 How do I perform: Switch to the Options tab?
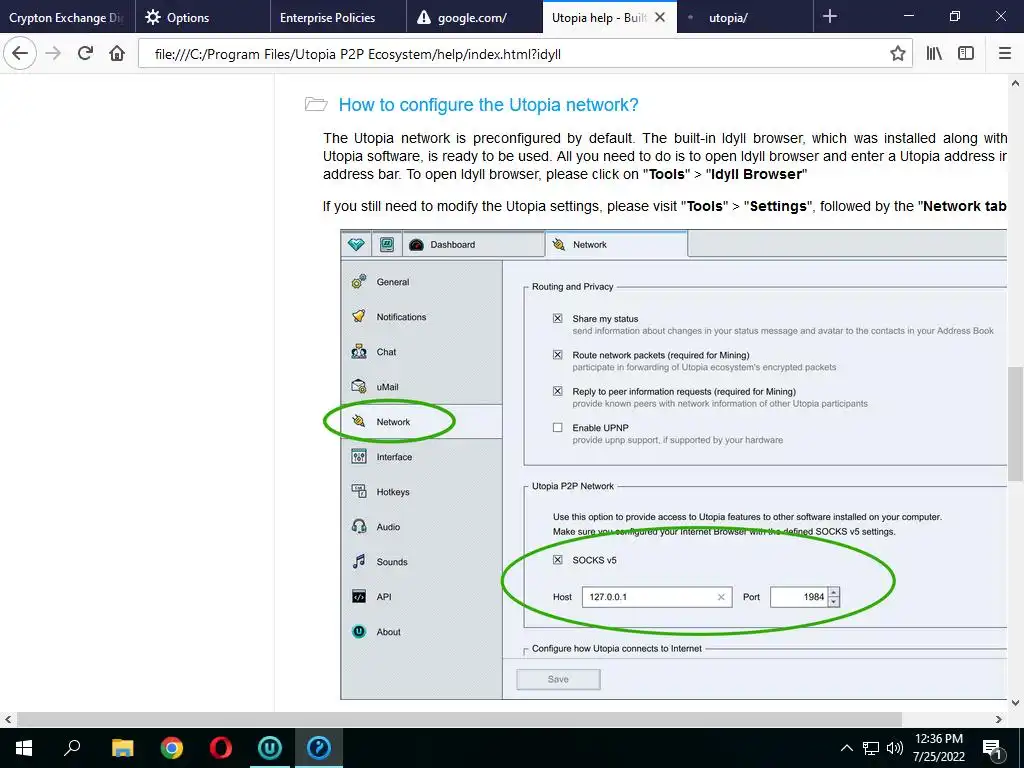(x=202, y=17)
